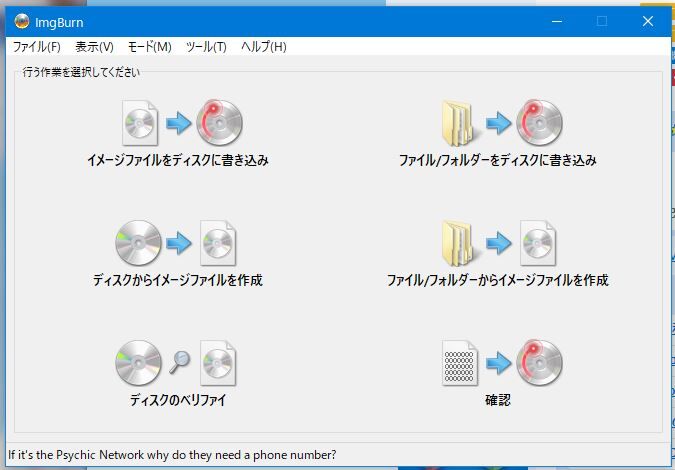Choose ディスクからイメージファイルを作成 label
Viewport: 675px width, 470px height.
pyautogui.click(x=178, y=280)
